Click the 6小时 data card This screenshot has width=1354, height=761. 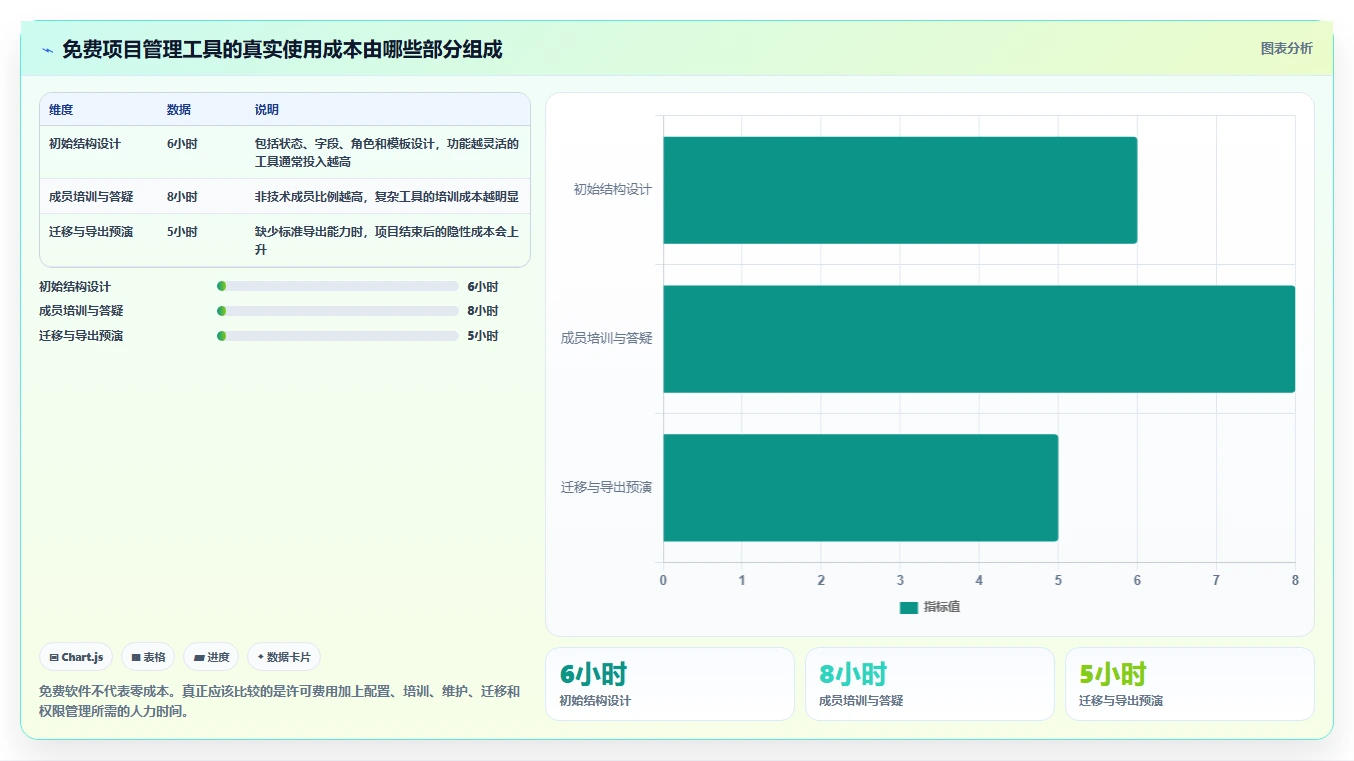pyautogui.click(x=670, y=684)
